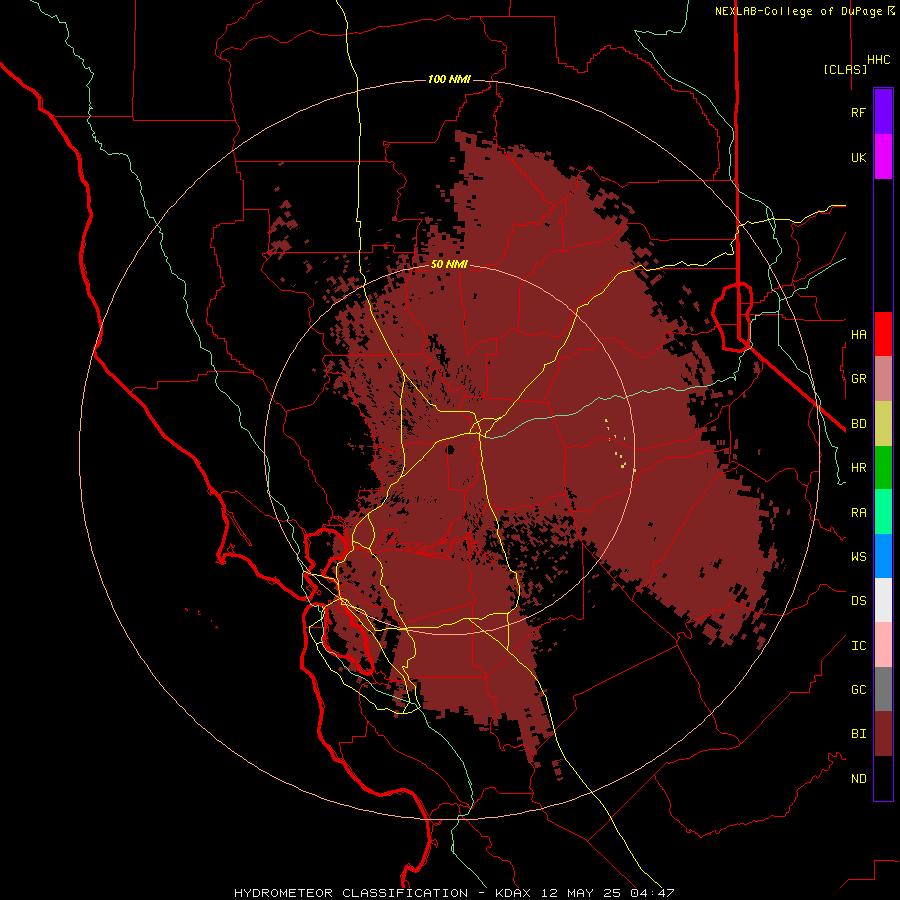Click the HA legend label

point(858,334)
